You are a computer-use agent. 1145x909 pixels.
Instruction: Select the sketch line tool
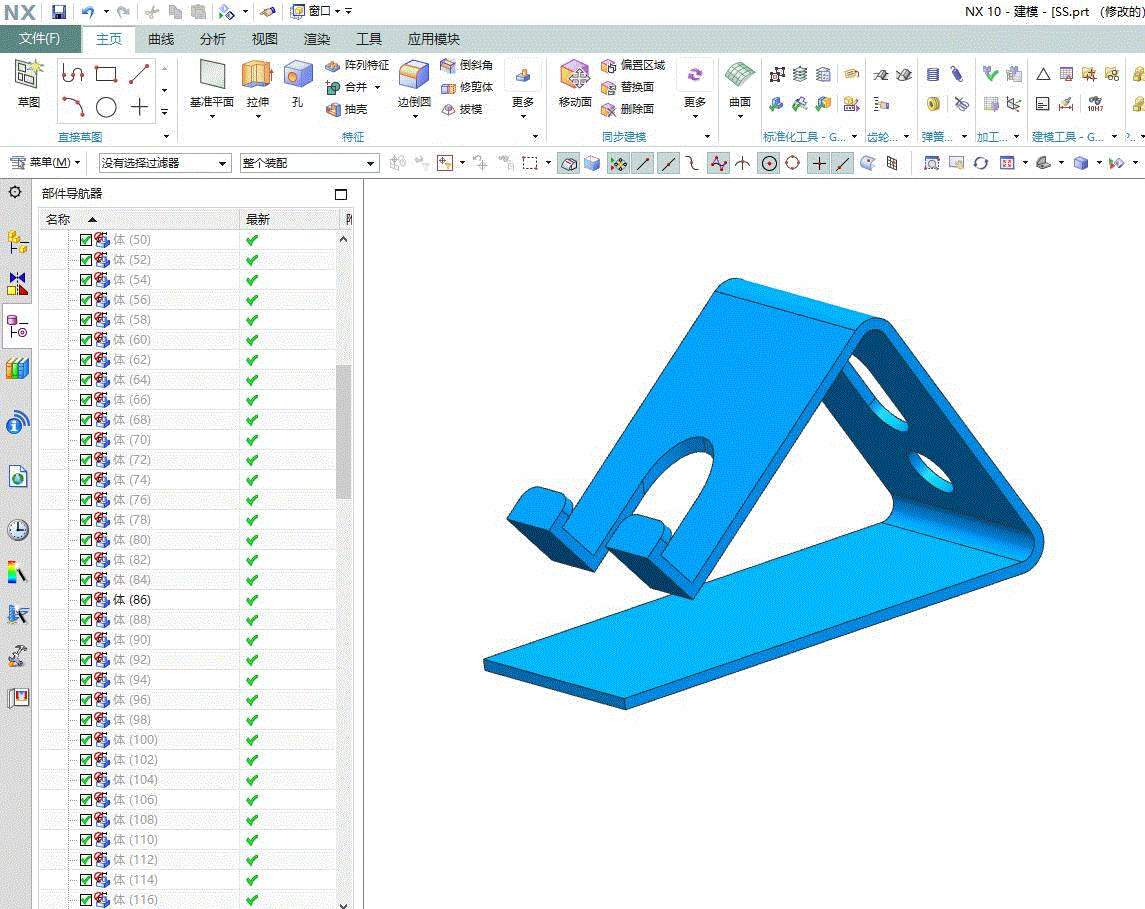[x=139, y=74]
